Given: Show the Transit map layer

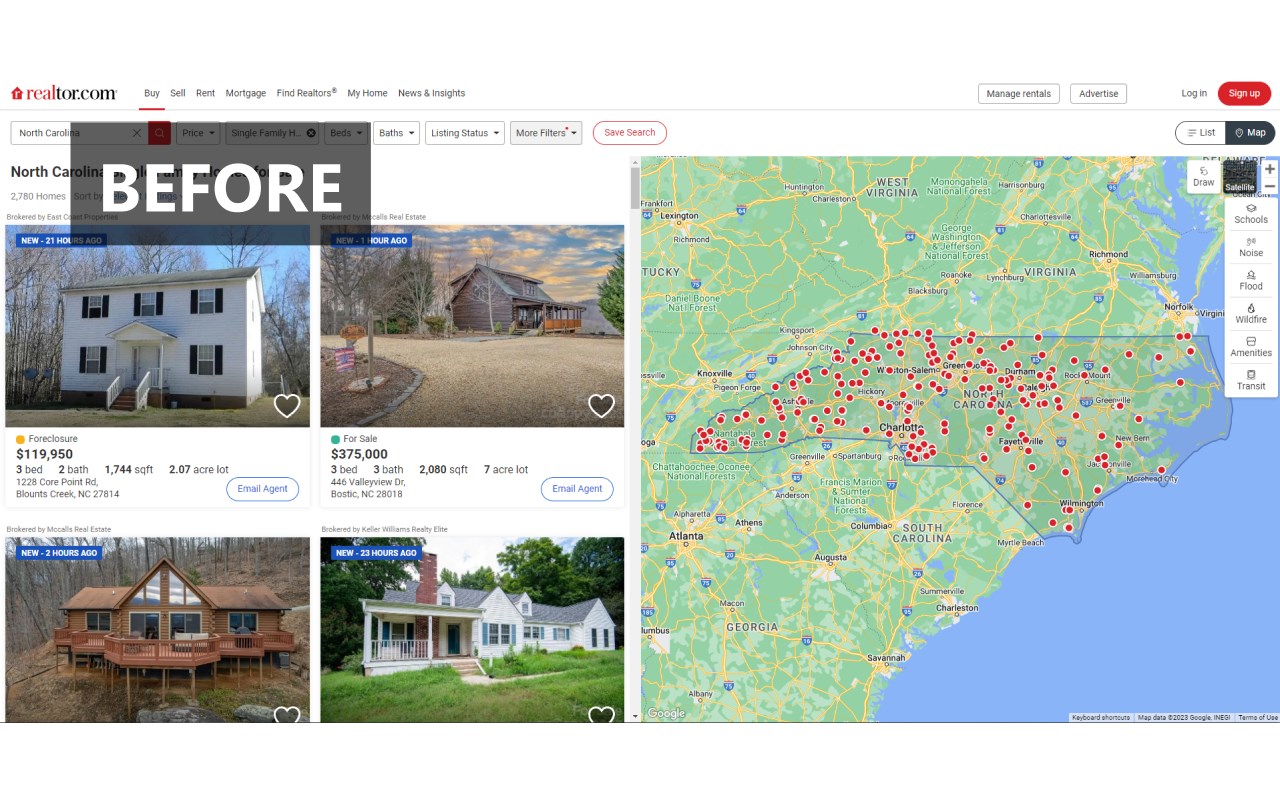Looking at the screenshot, I should 1251,380.
